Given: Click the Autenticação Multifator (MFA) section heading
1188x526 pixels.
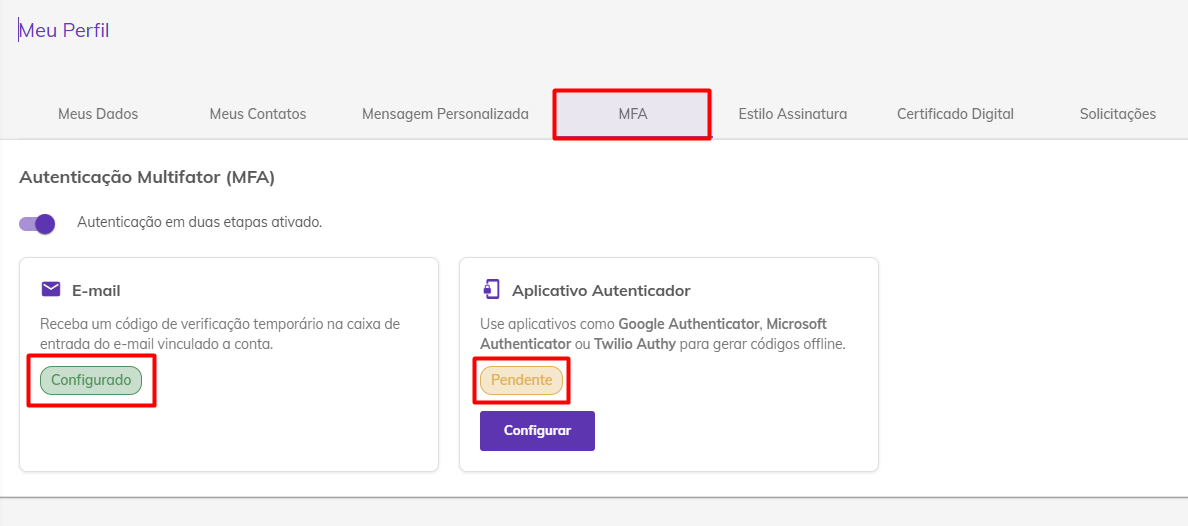Looking at the screenshot, I should [x=147, y=178].
